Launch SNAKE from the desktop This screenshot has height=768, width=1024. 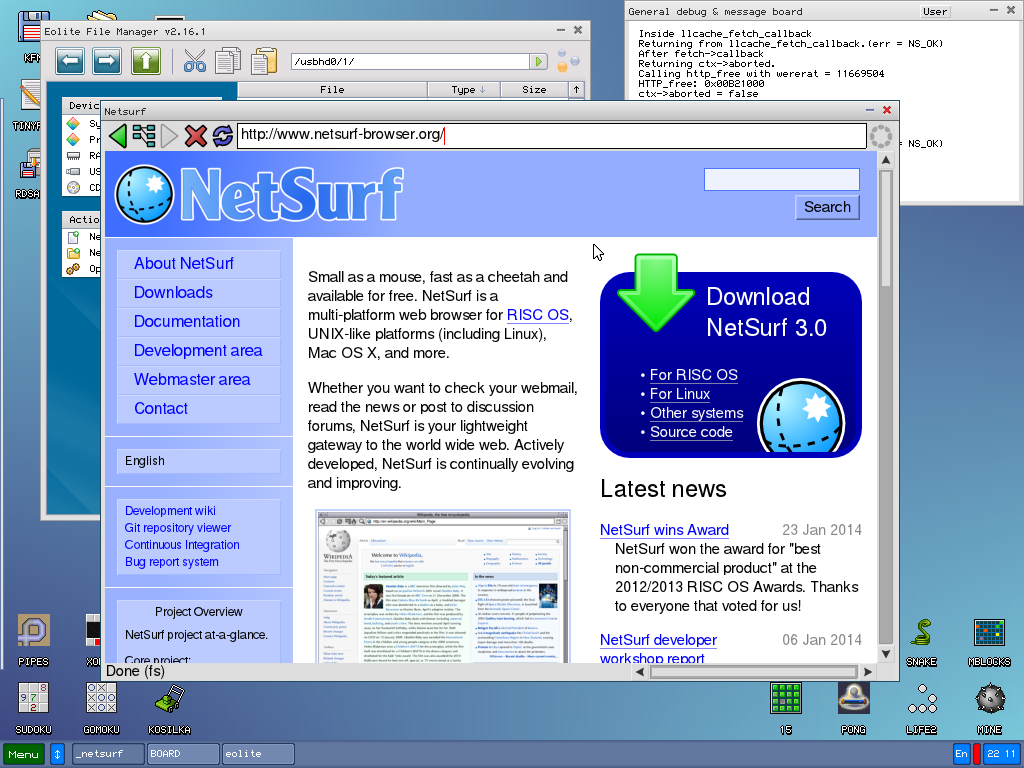921,633
